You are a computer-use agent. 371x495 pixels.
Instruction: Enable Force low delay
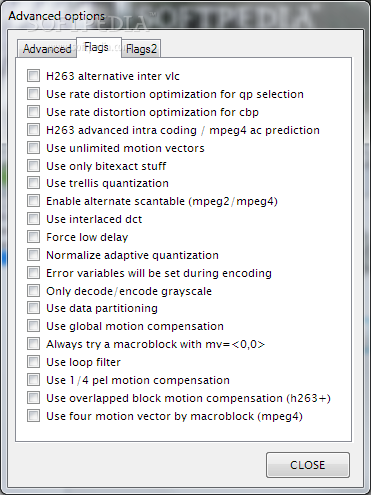(x=33, y=237)
